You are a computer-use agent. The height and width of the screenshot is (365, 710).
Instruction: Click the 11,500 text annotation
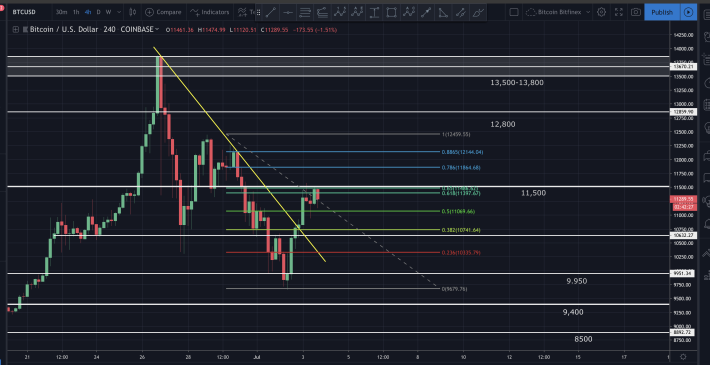(x=533, y=193)
